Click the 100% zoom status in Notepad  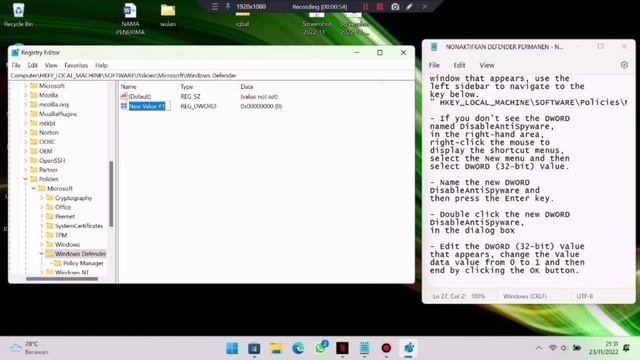[x=478, y=296]
